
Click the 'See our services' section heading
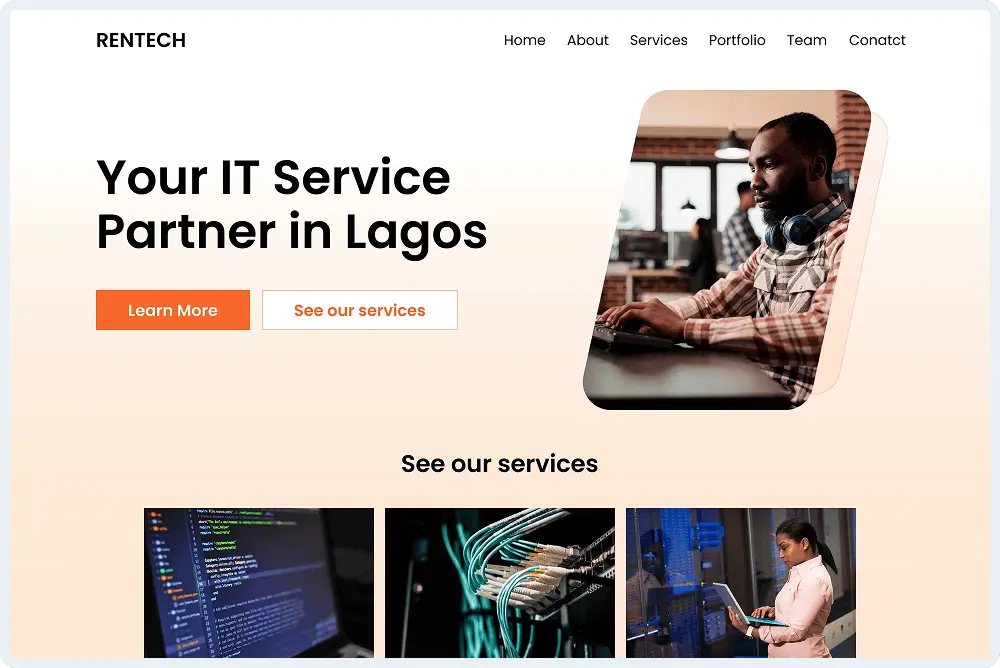(499, 464)
